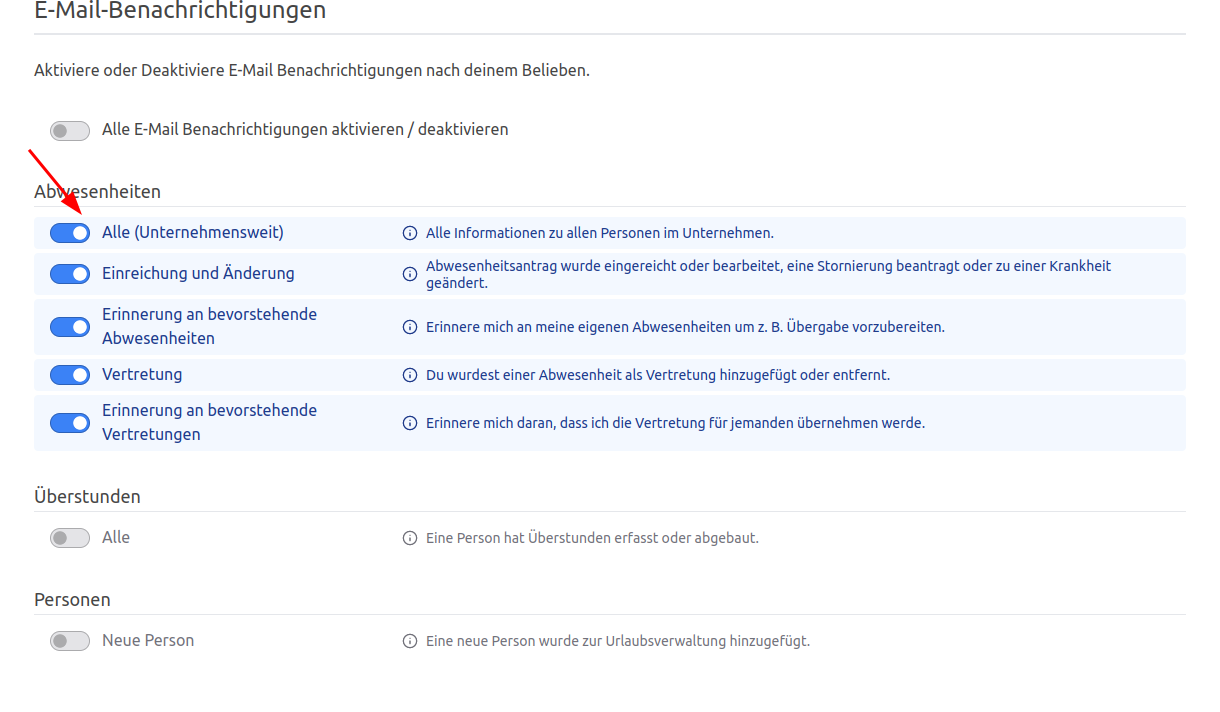
Task: Disable "Erinnerung an bevorstehende Abwesenheiten" toggle
Action: click(69, 326)
